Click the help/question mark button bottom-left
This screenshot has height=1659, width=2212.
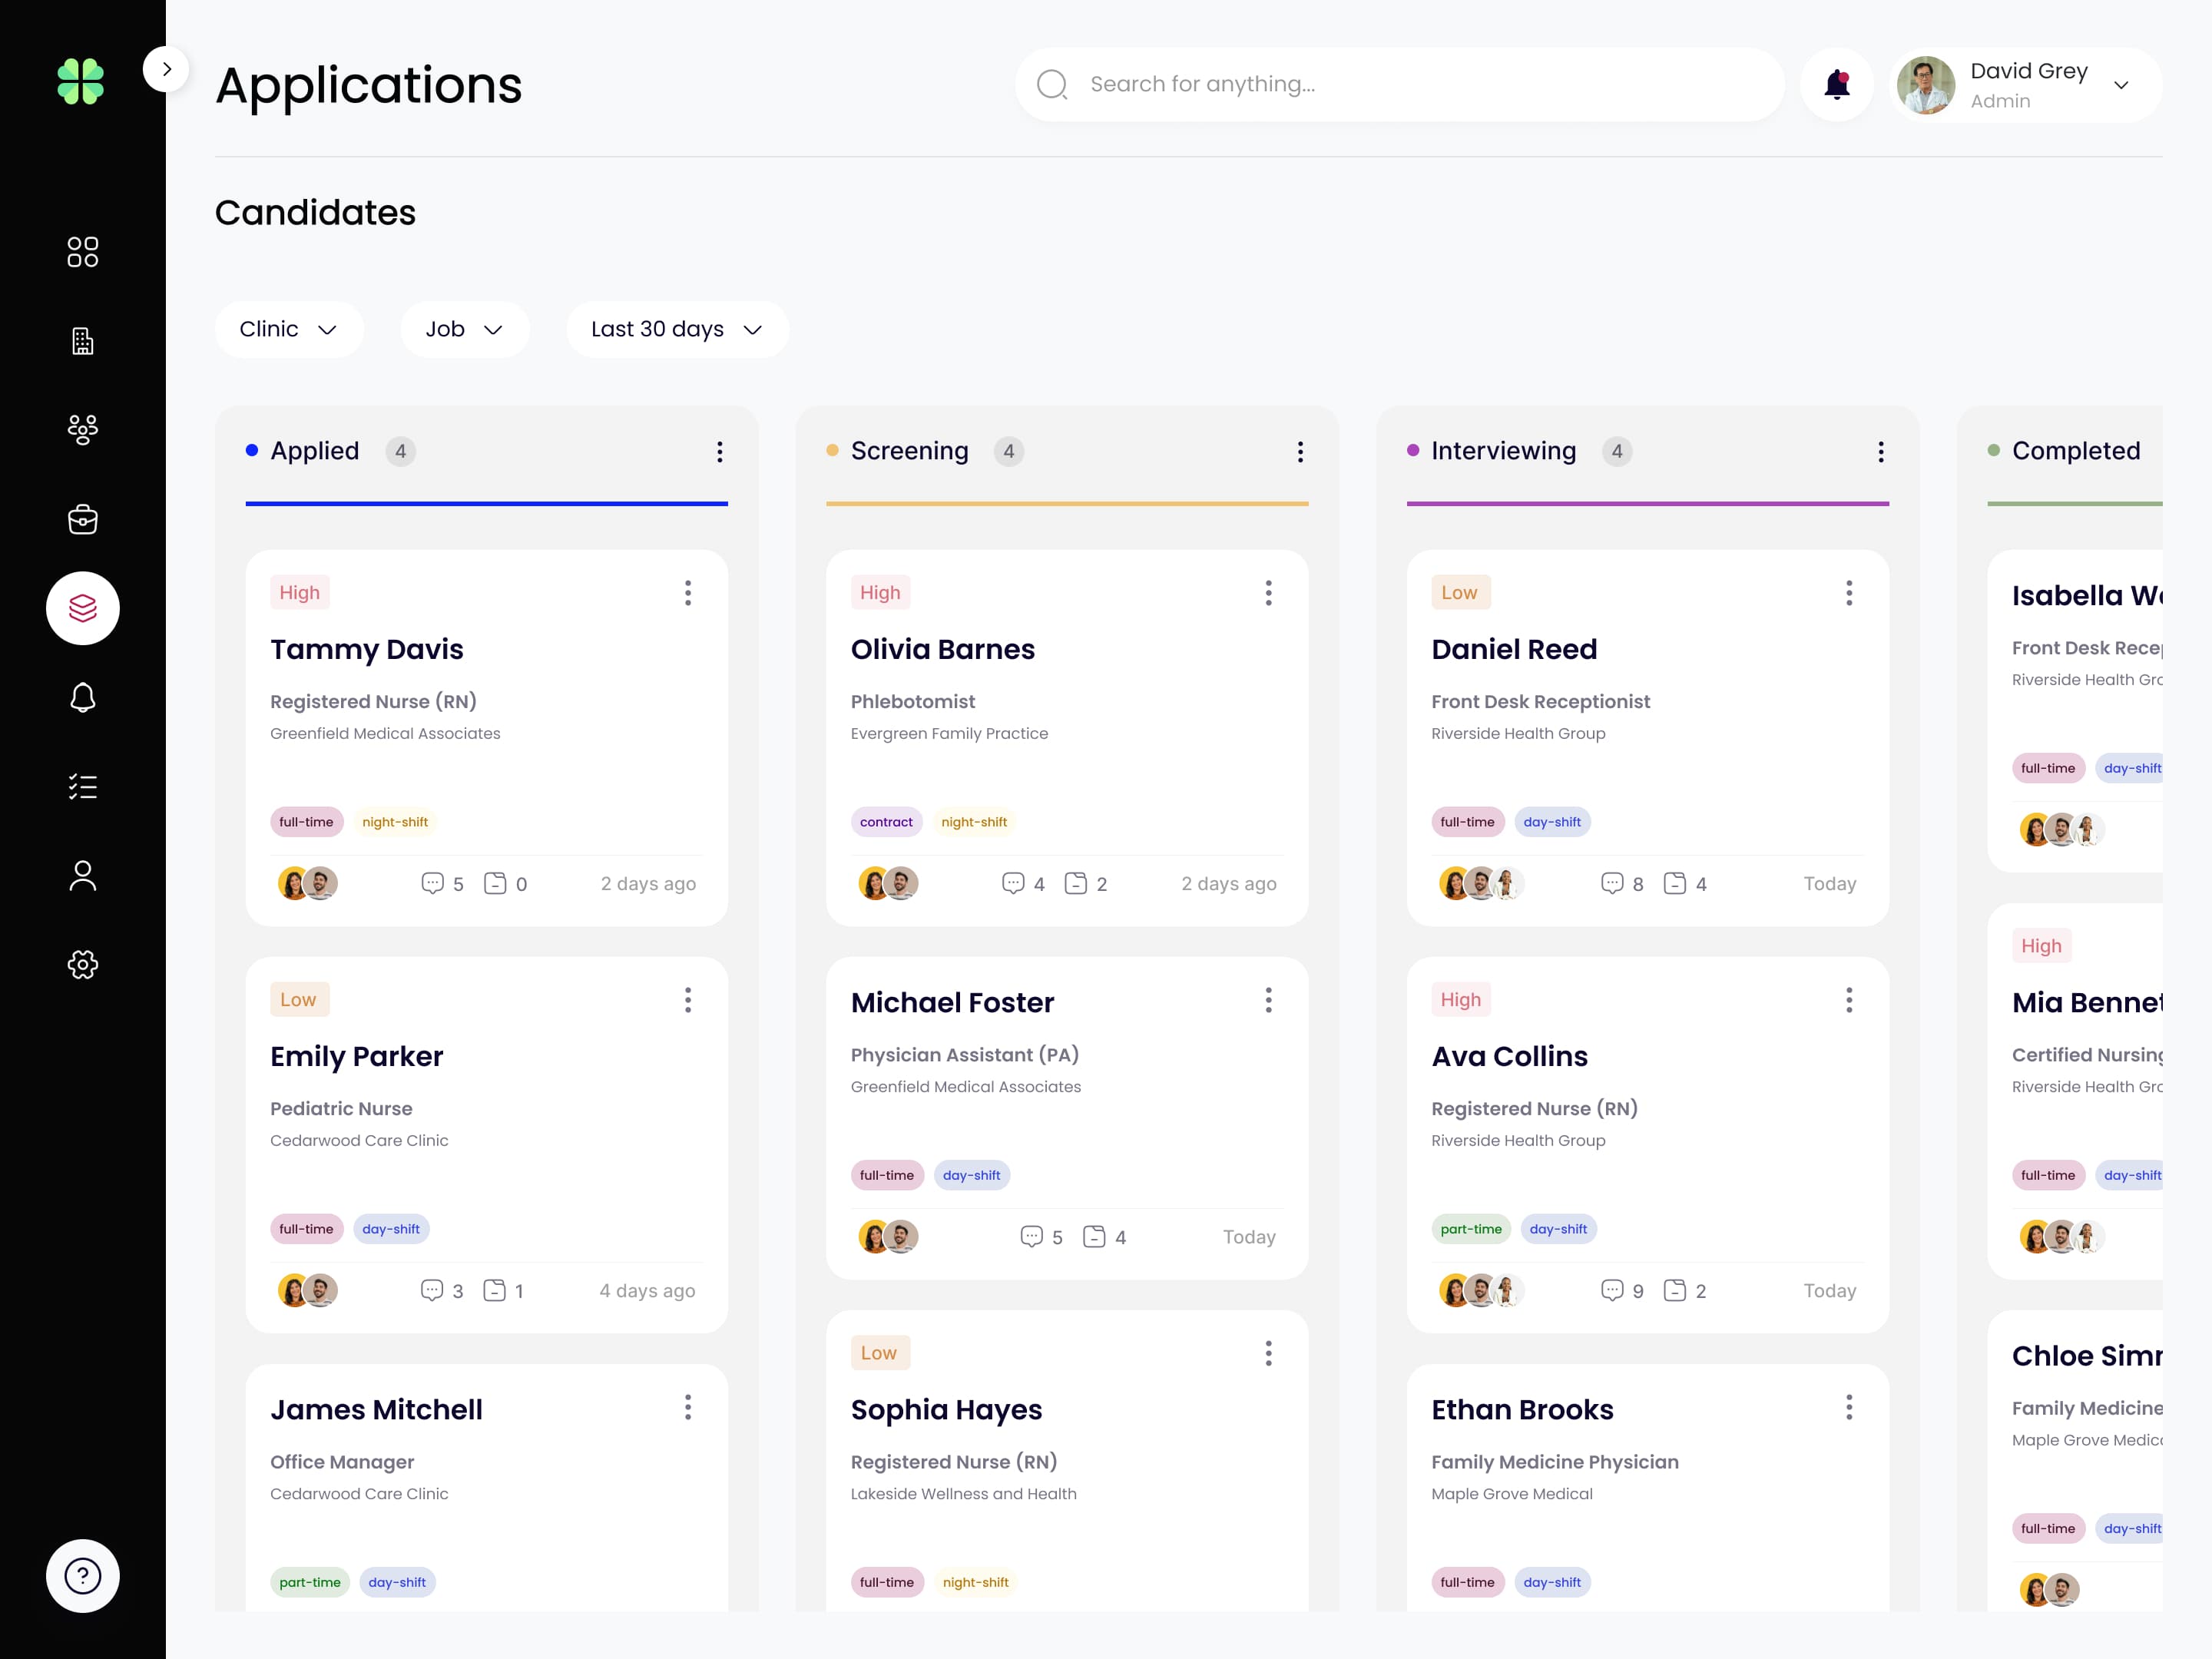pyautogui.click(x=82, y=1577)
